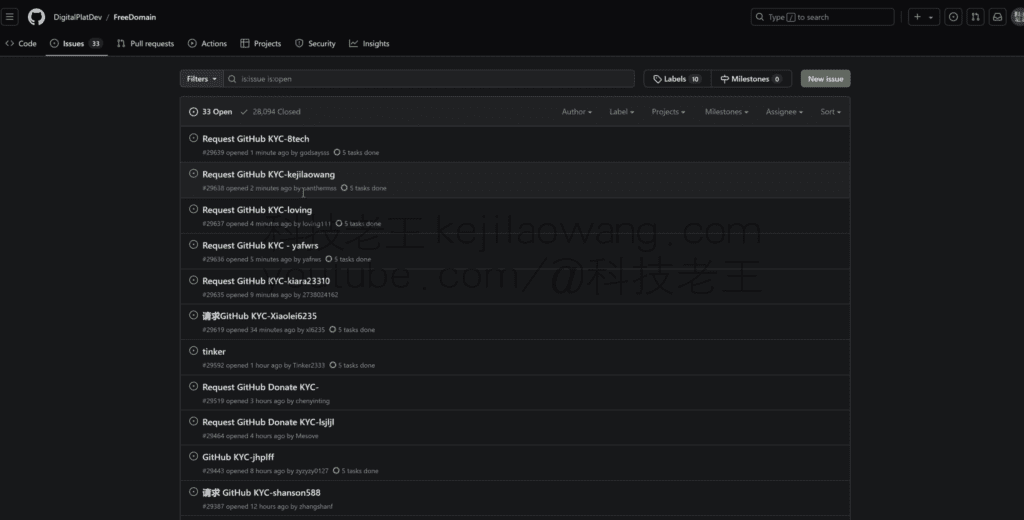Open the notifications inbox icon
Image resolution: width=1024 pixels, height=520 pixels.
[x=997, y=17]
